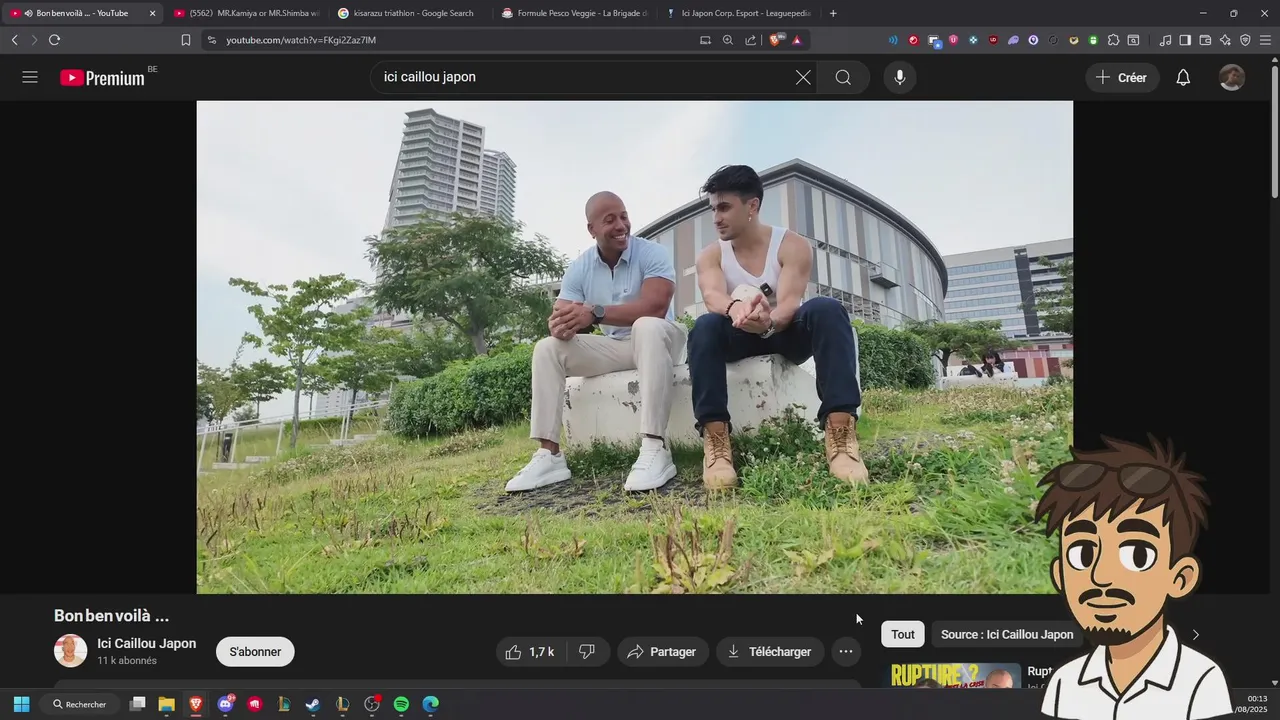Open Leo AI sparkle icon
The image size is (1280, 720).
pyautogui.click(x=1225, y=40)
